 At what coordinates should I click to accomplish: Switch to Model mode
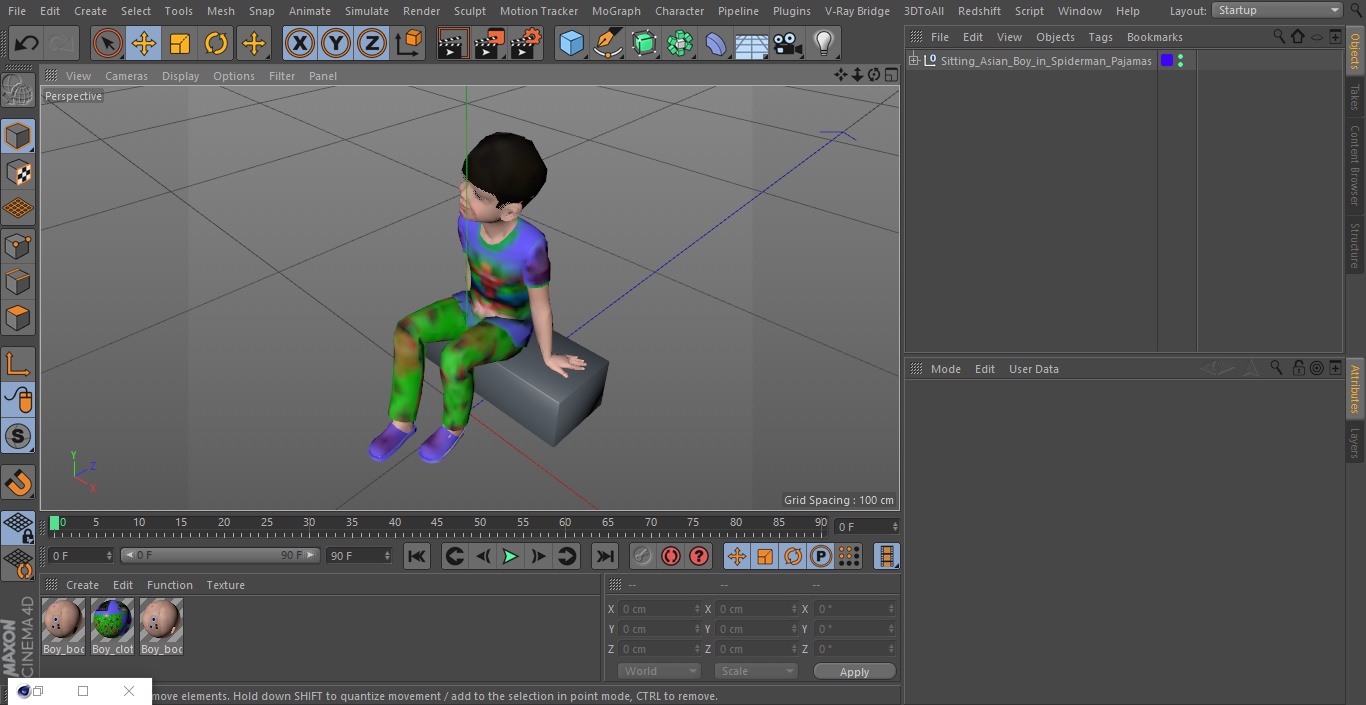19,136
